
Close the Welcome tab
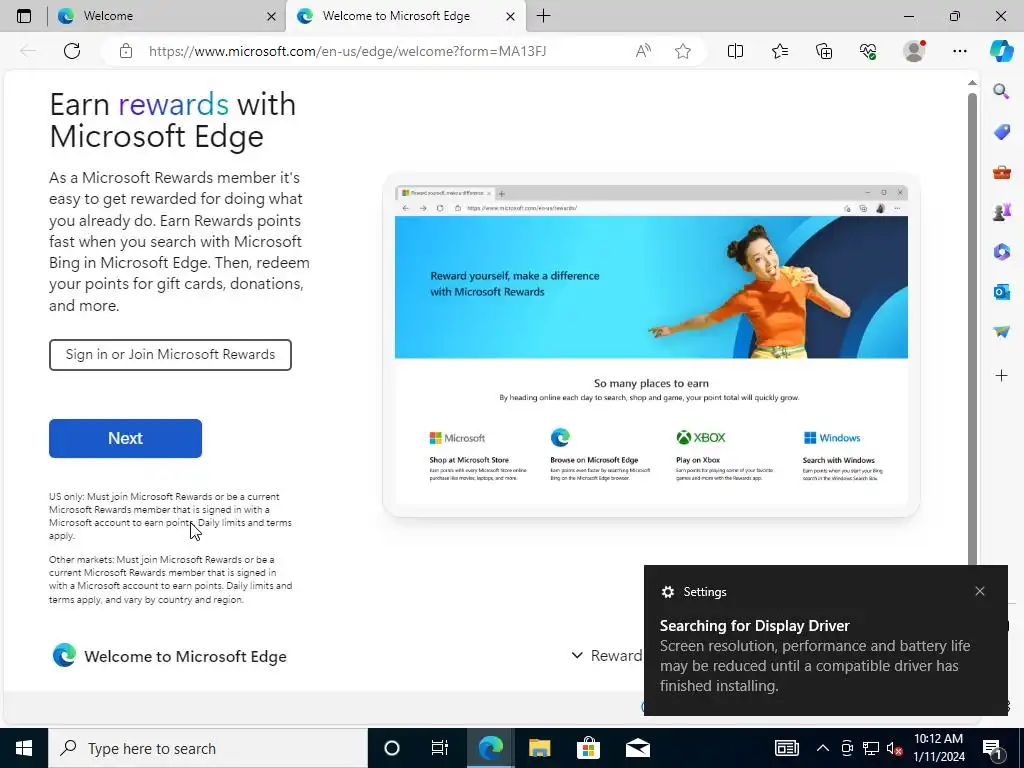click(x=272, y=16)
